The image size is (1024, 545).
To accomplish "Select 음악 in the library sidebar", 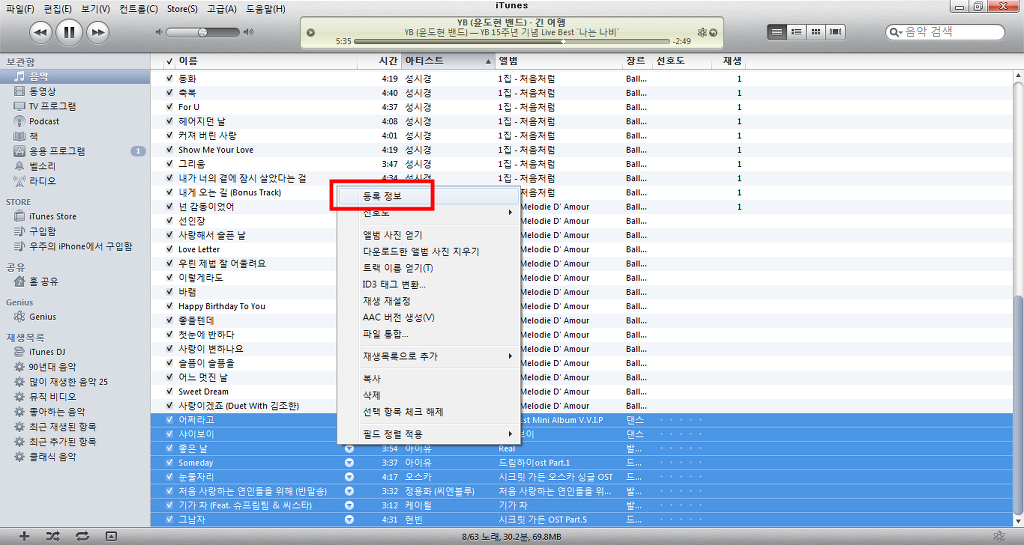I will [75, 76].
